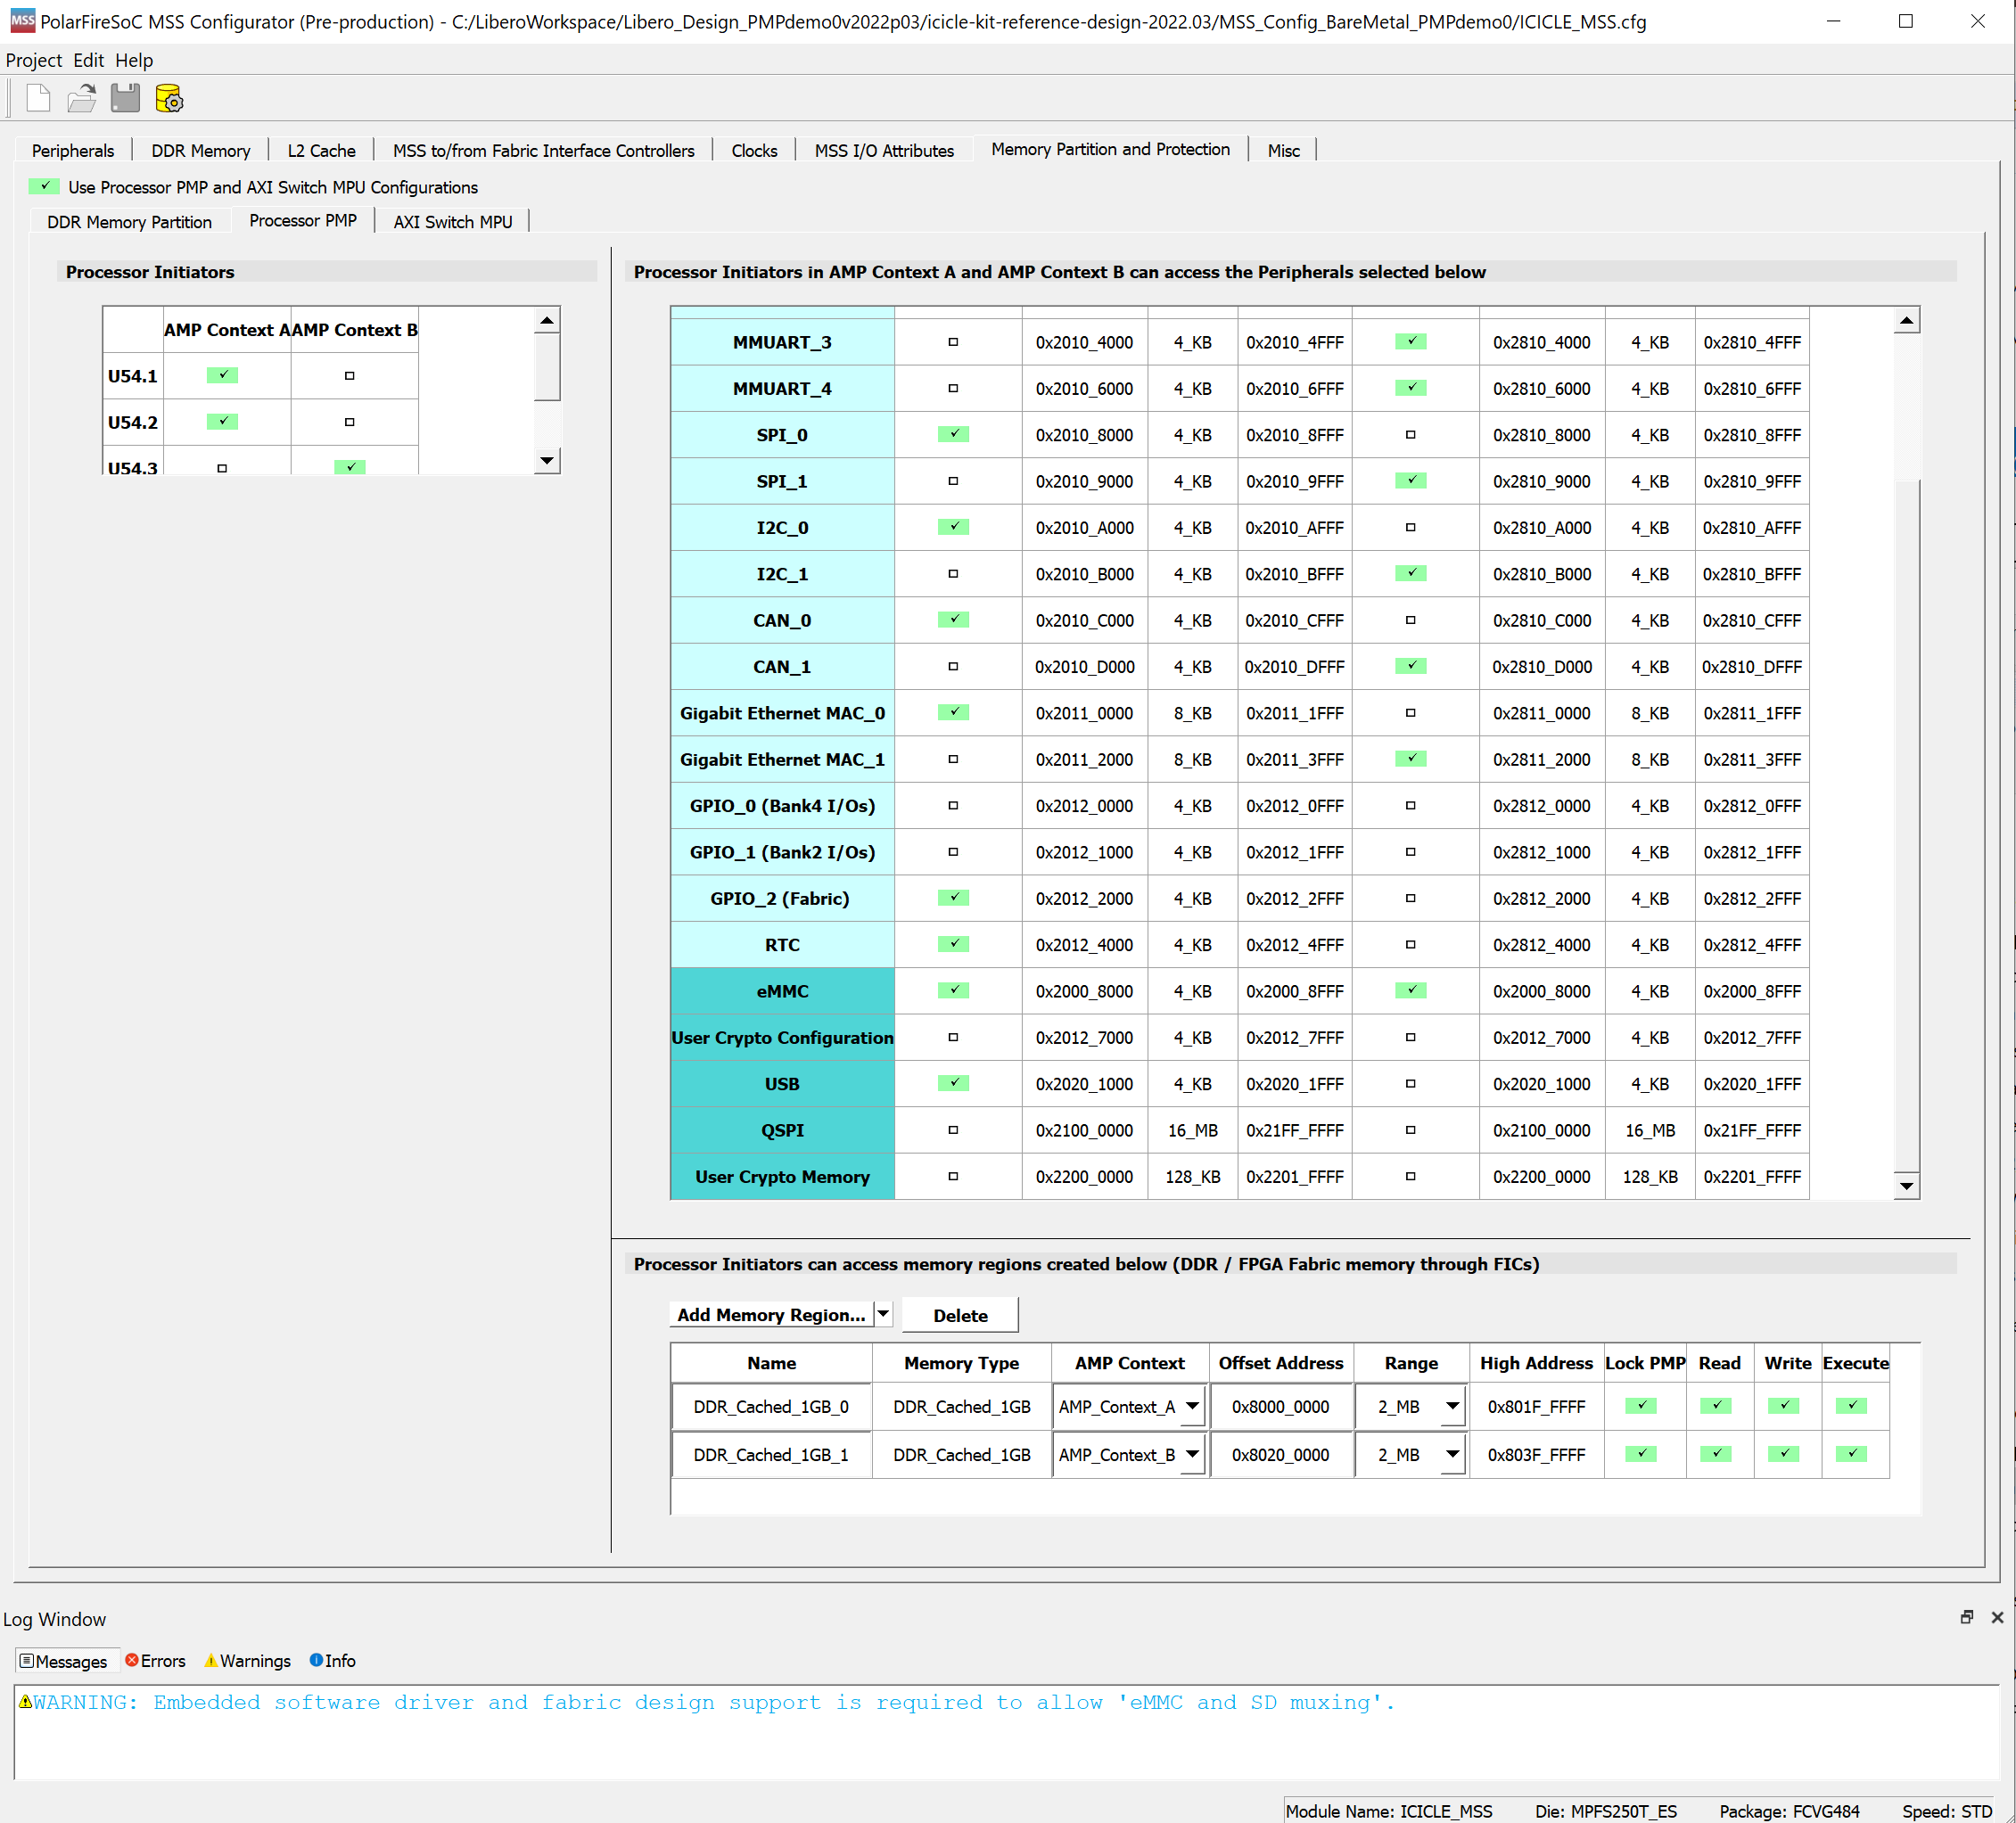2016x1823 pixels.
Task: Show Errors in the Log Window
Action: coord(155,1661)
